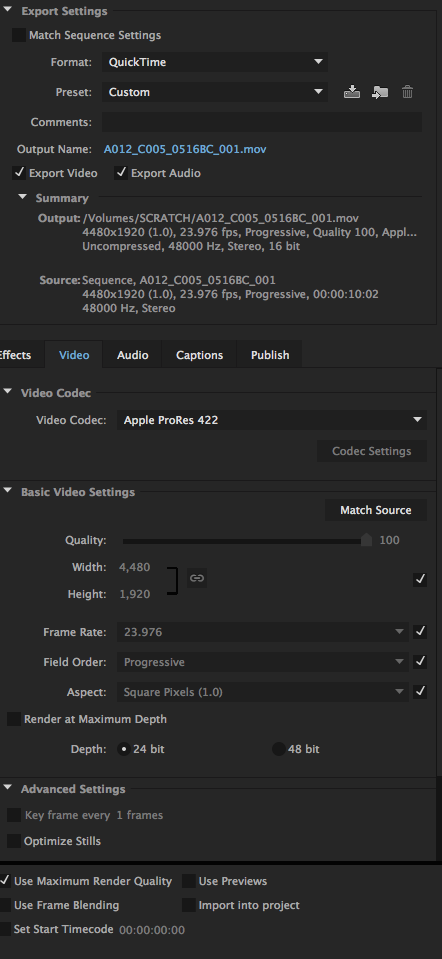This screenshot has height=959, width=442.
Task: Click the Comments text field
Action: coord(262,122)
